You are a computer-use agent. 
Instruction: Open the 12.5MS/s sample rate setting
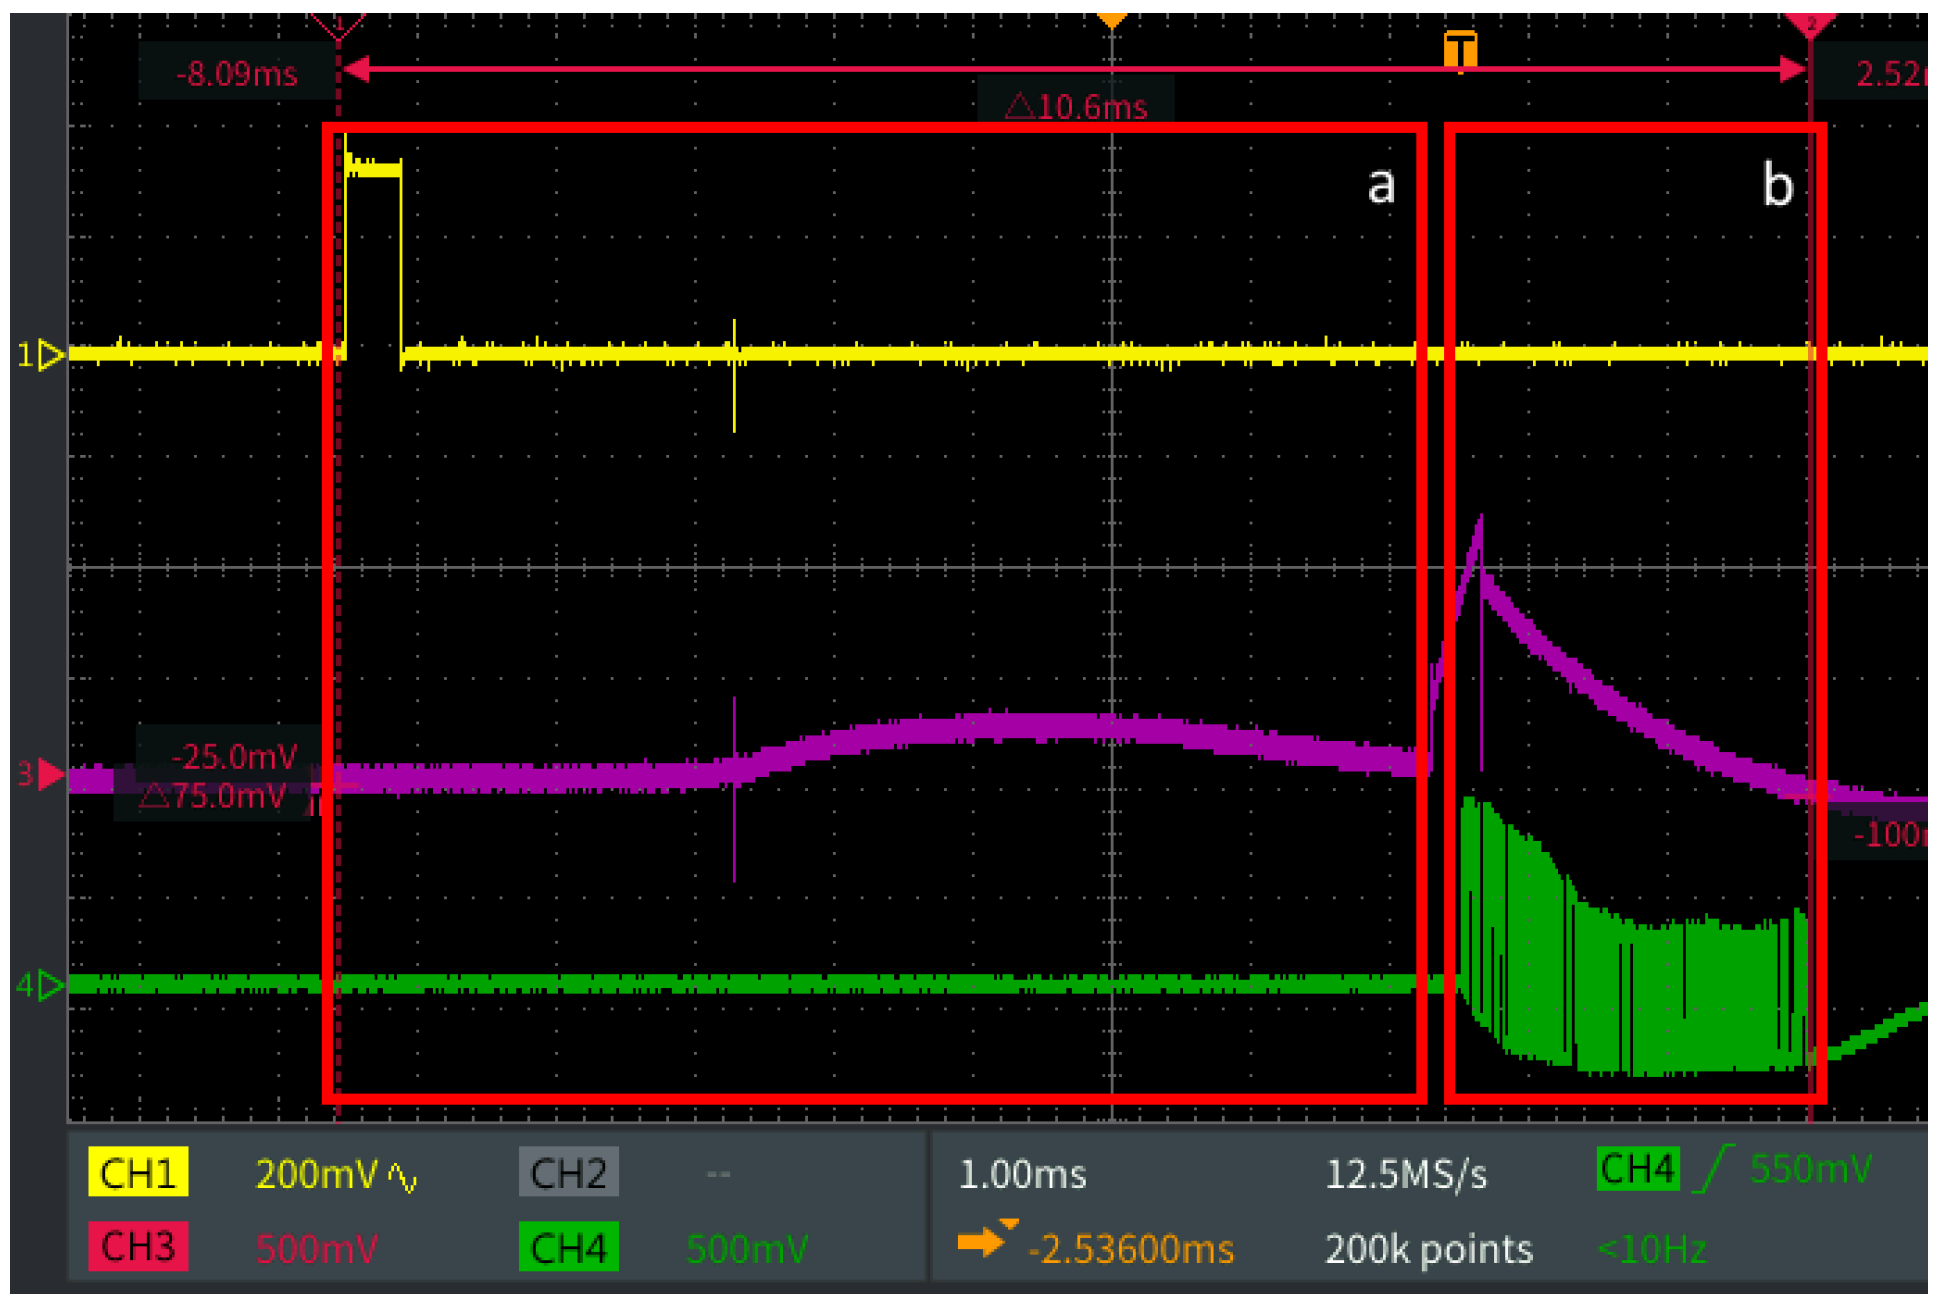(1405, 1175)
